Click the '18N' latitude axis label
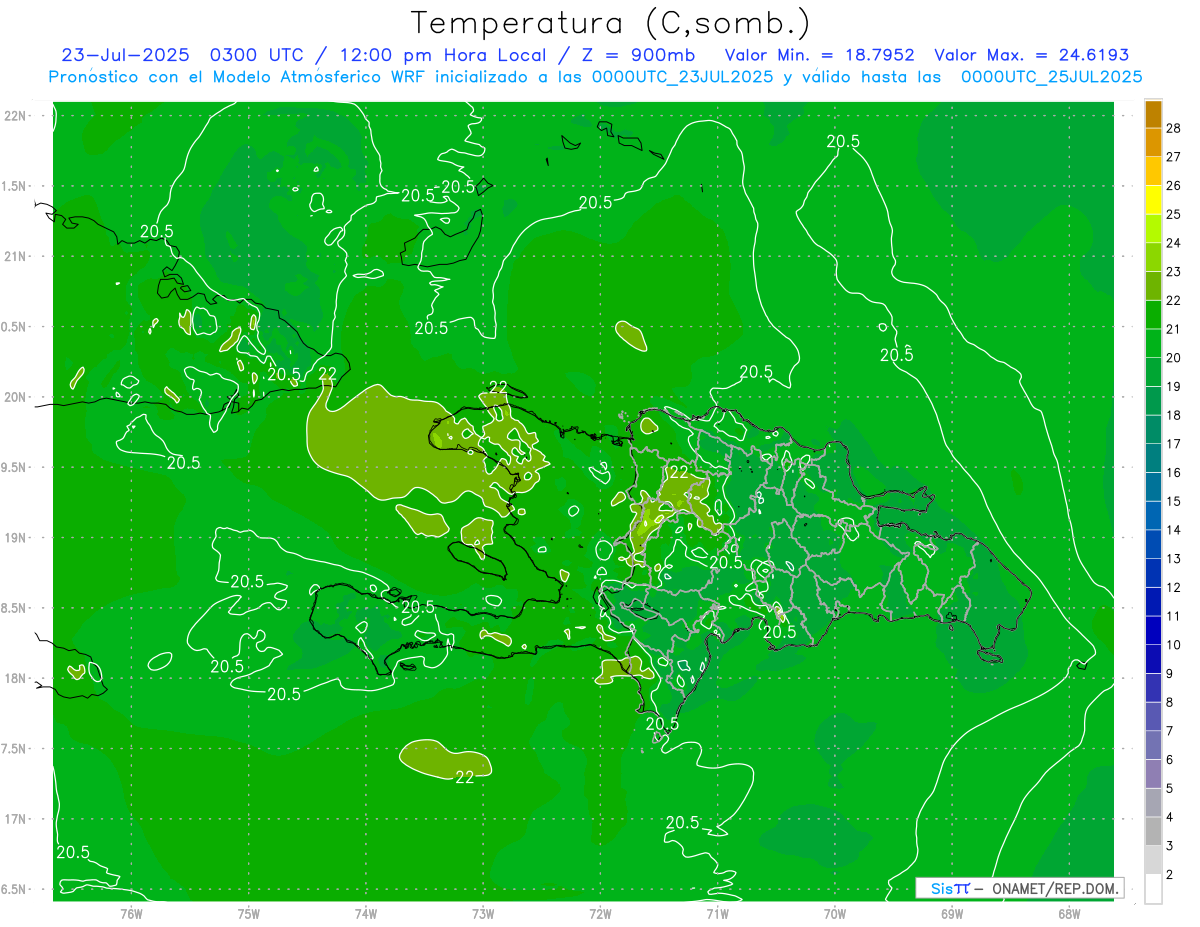The height and width of the screenshot is (927, 1200). (16, 678)
